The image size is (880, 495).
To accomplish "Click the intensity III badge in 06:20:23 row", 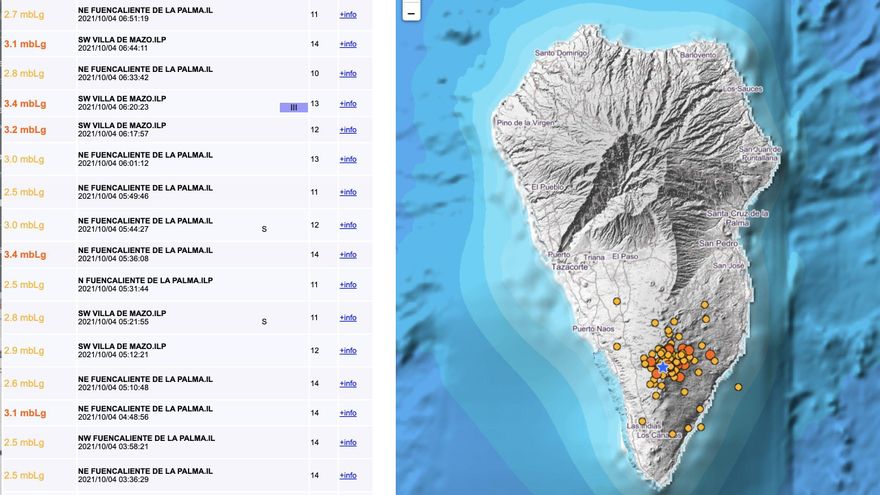I will tap(294, 107).
